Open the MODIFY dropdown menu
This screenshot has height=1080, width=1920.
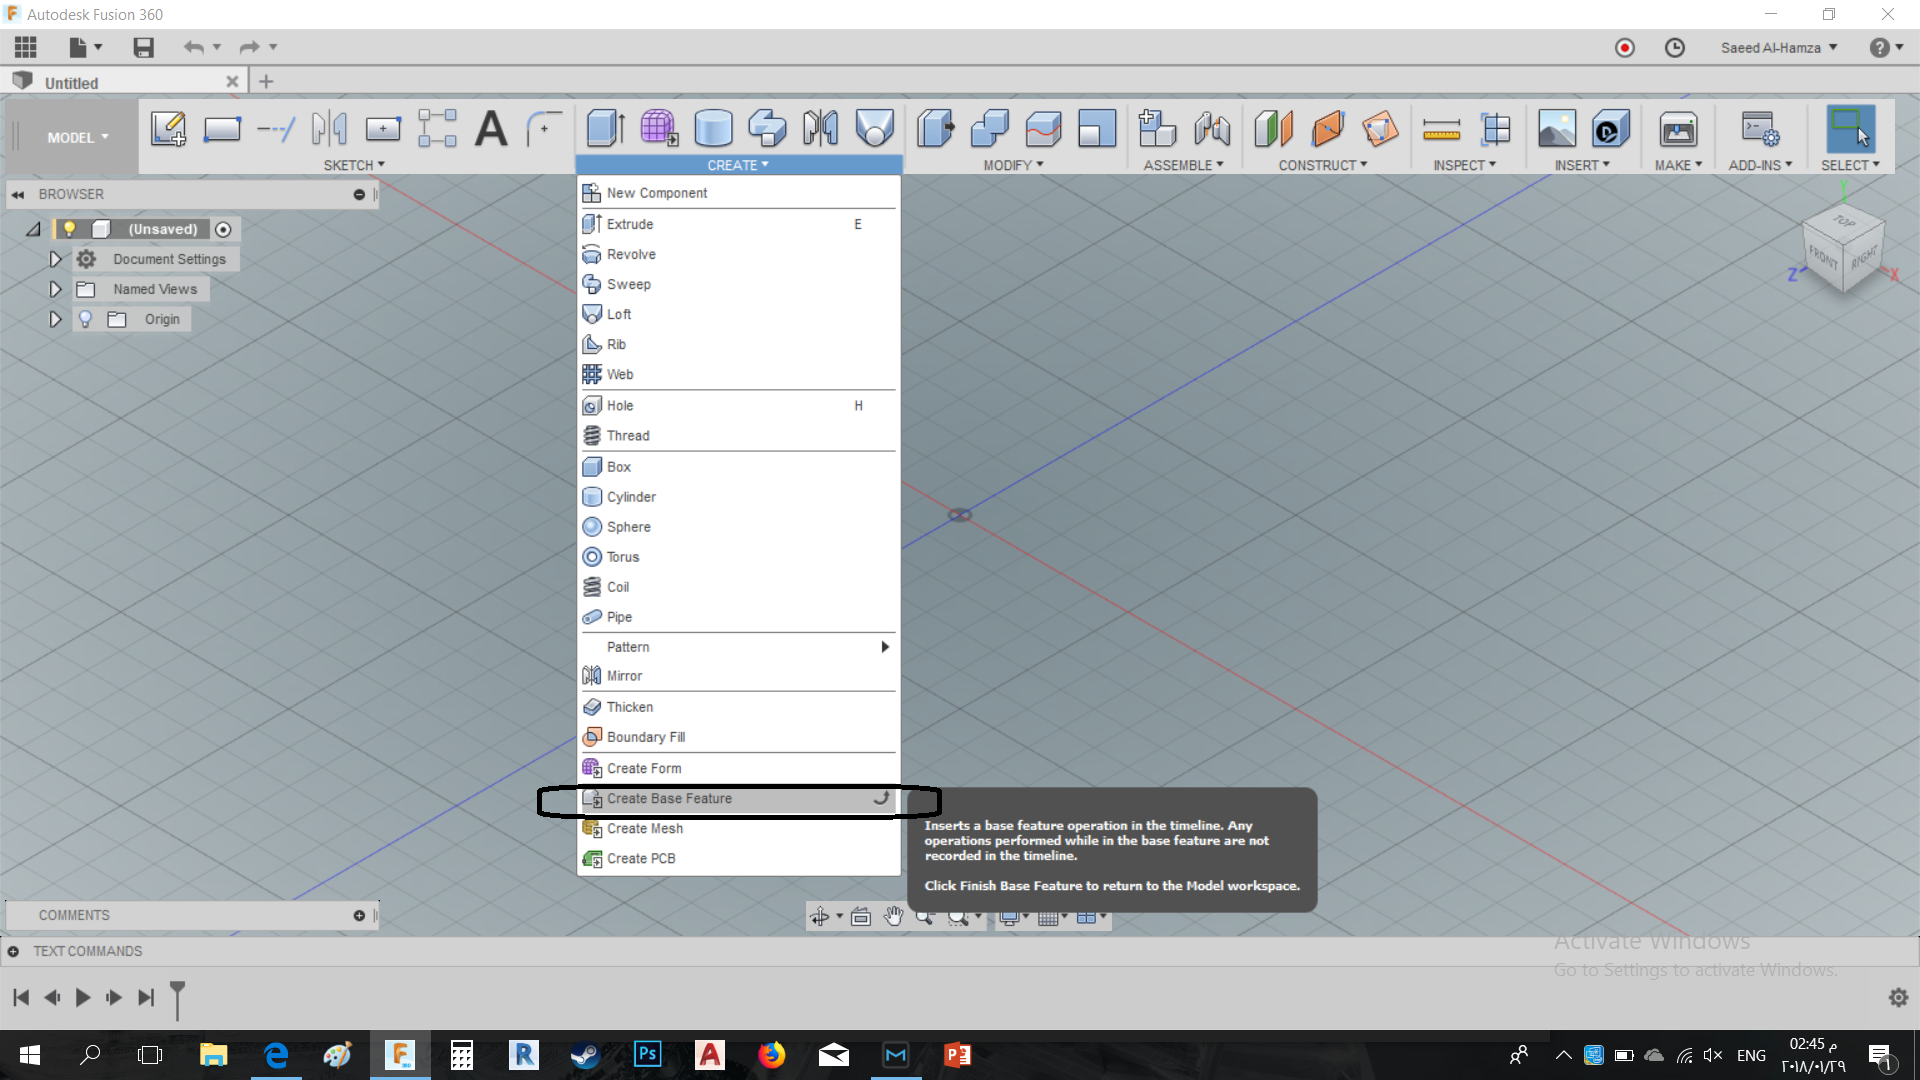pos(1013,165)
